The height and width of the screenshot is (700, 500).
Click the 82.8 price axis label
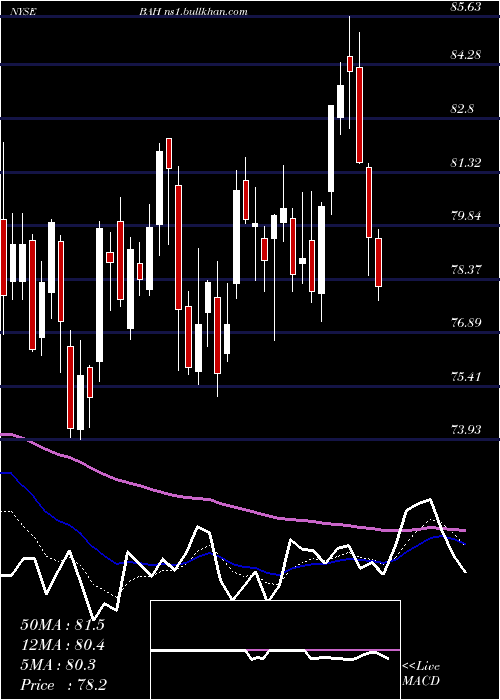pyautogui.click(x=463, y=109)
